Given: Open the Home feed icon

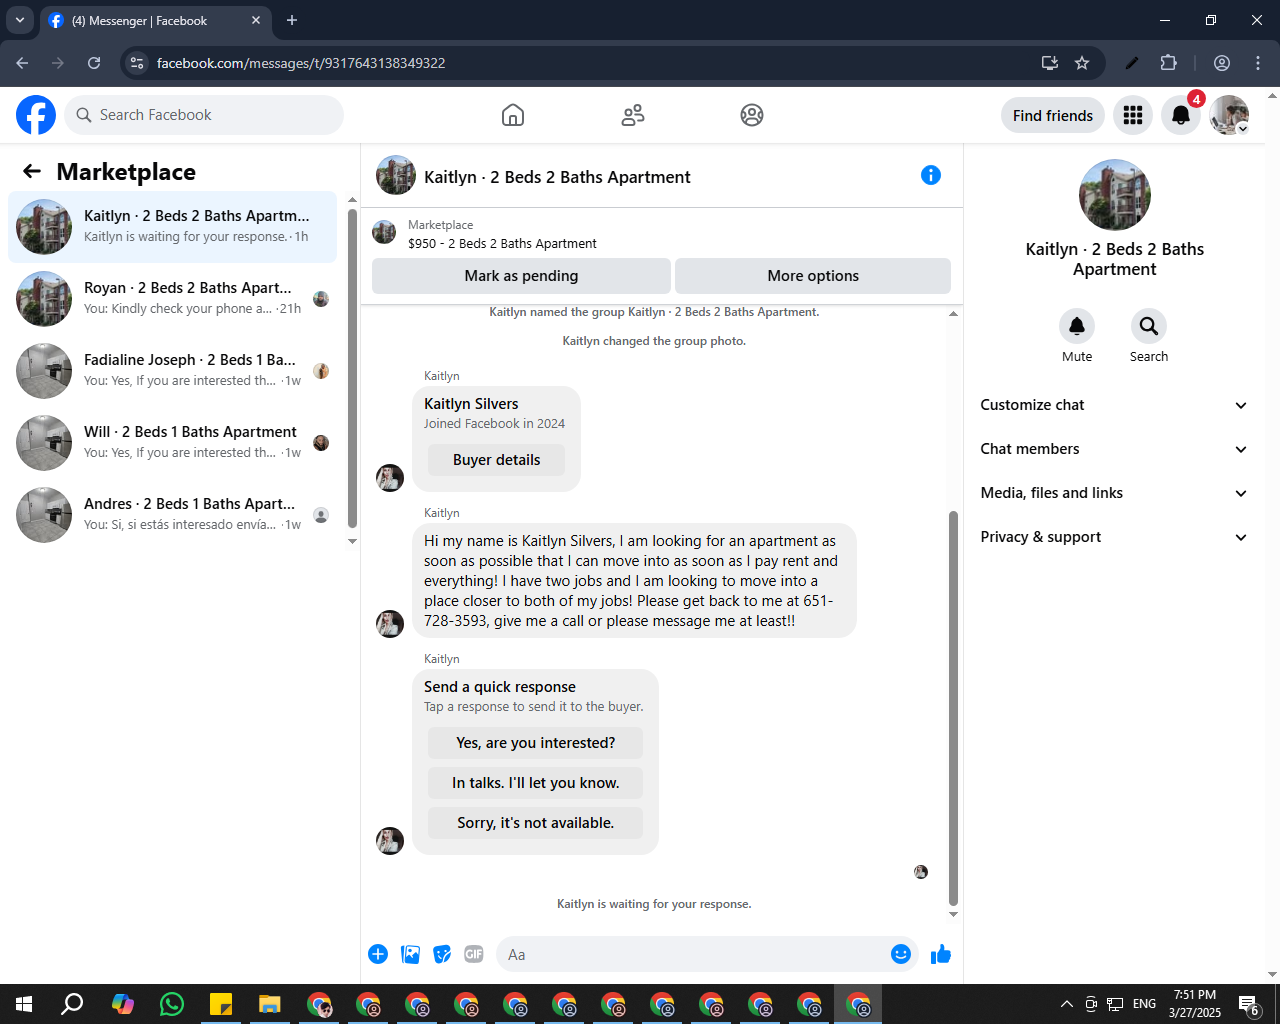Looking at the screenshot, I should pyautogui.click(x=513, y=115).
